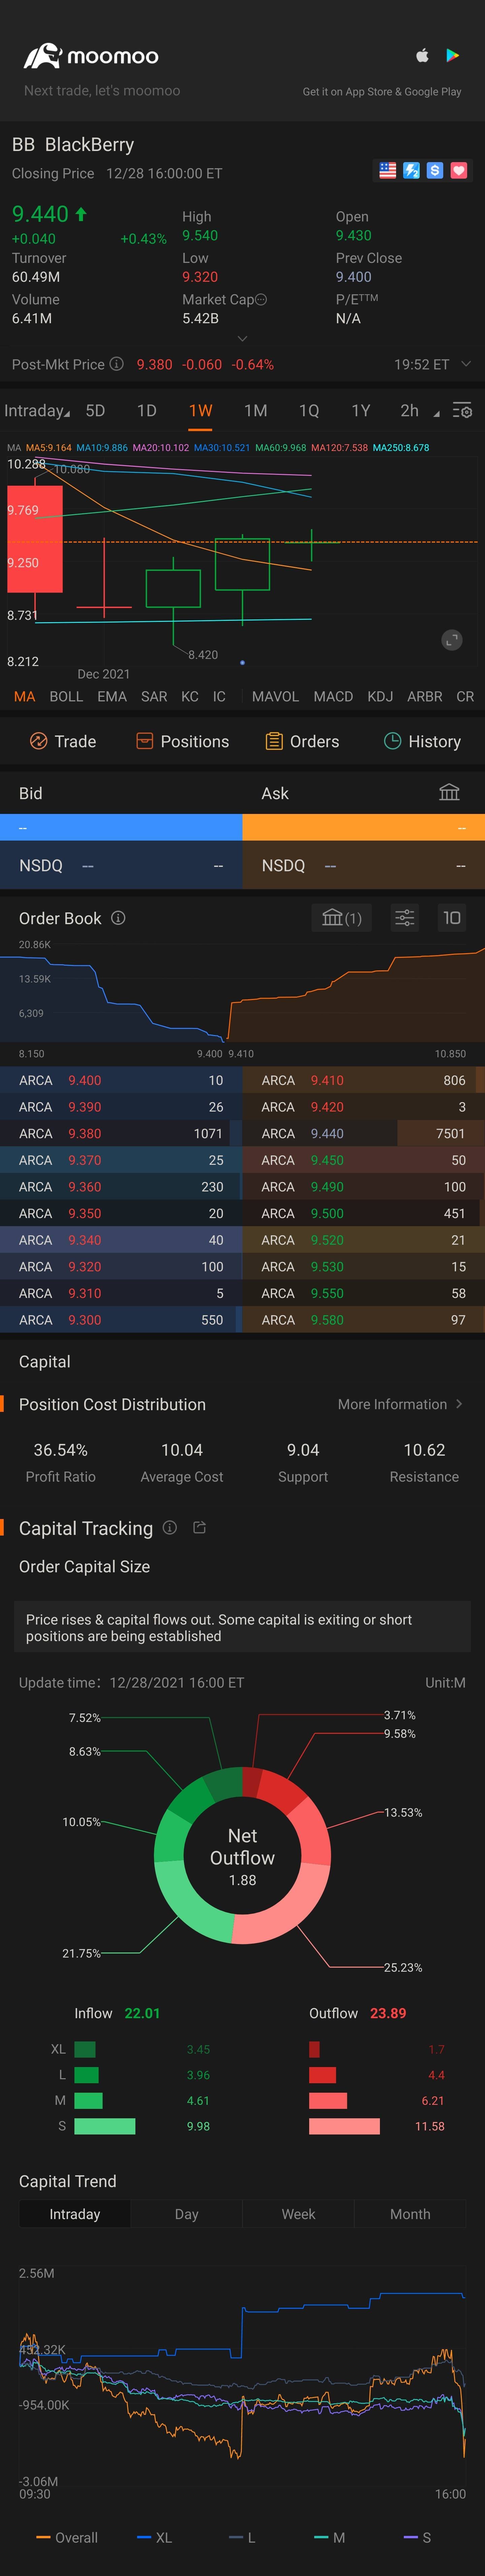Expand the candlestick chart to fullscreen
485x2576 pixels.
pos(452,640)
